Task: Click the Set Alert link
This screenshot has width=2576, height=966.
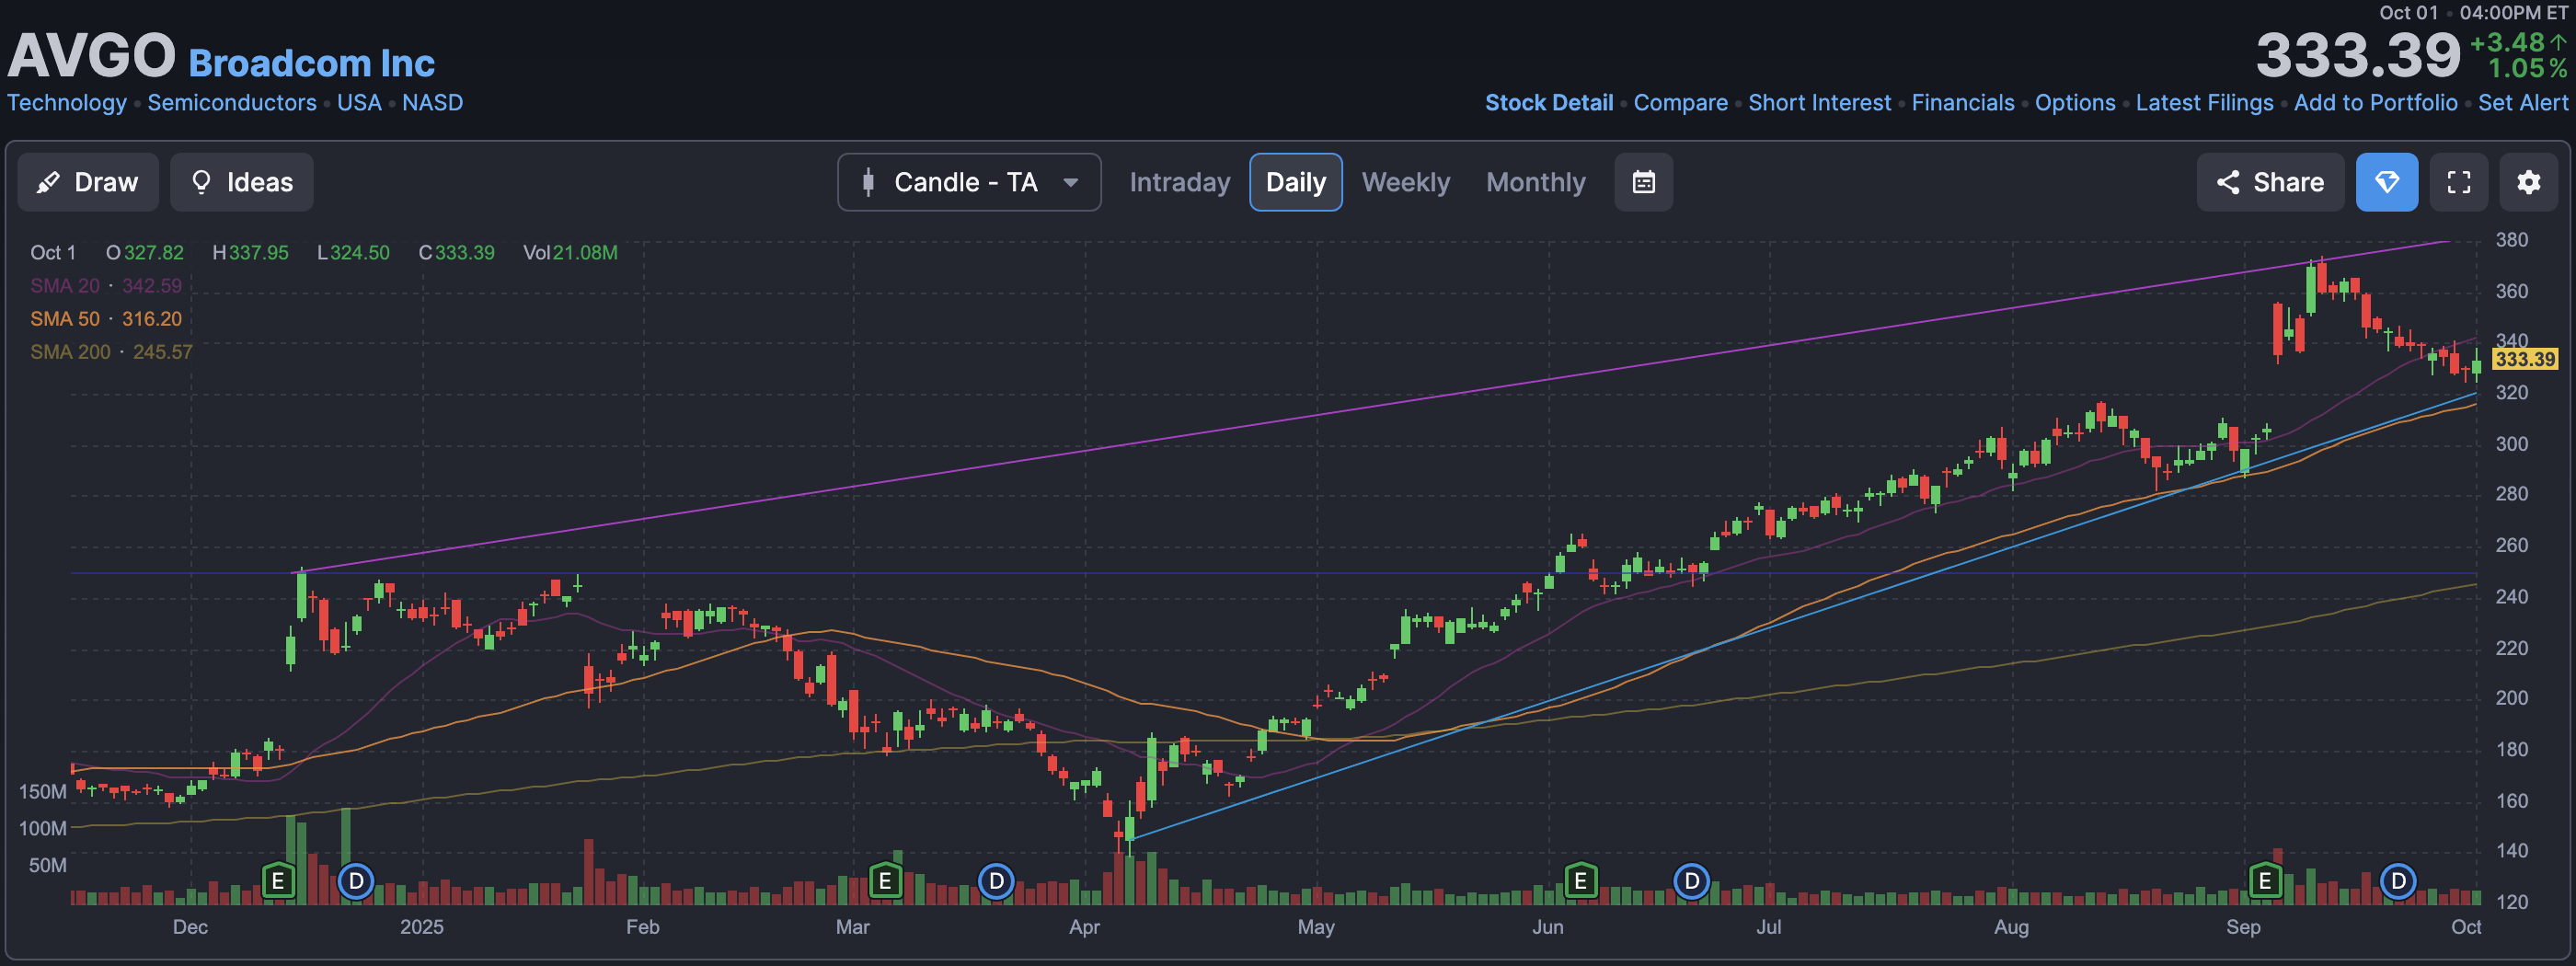Action: pos(2522,103)
